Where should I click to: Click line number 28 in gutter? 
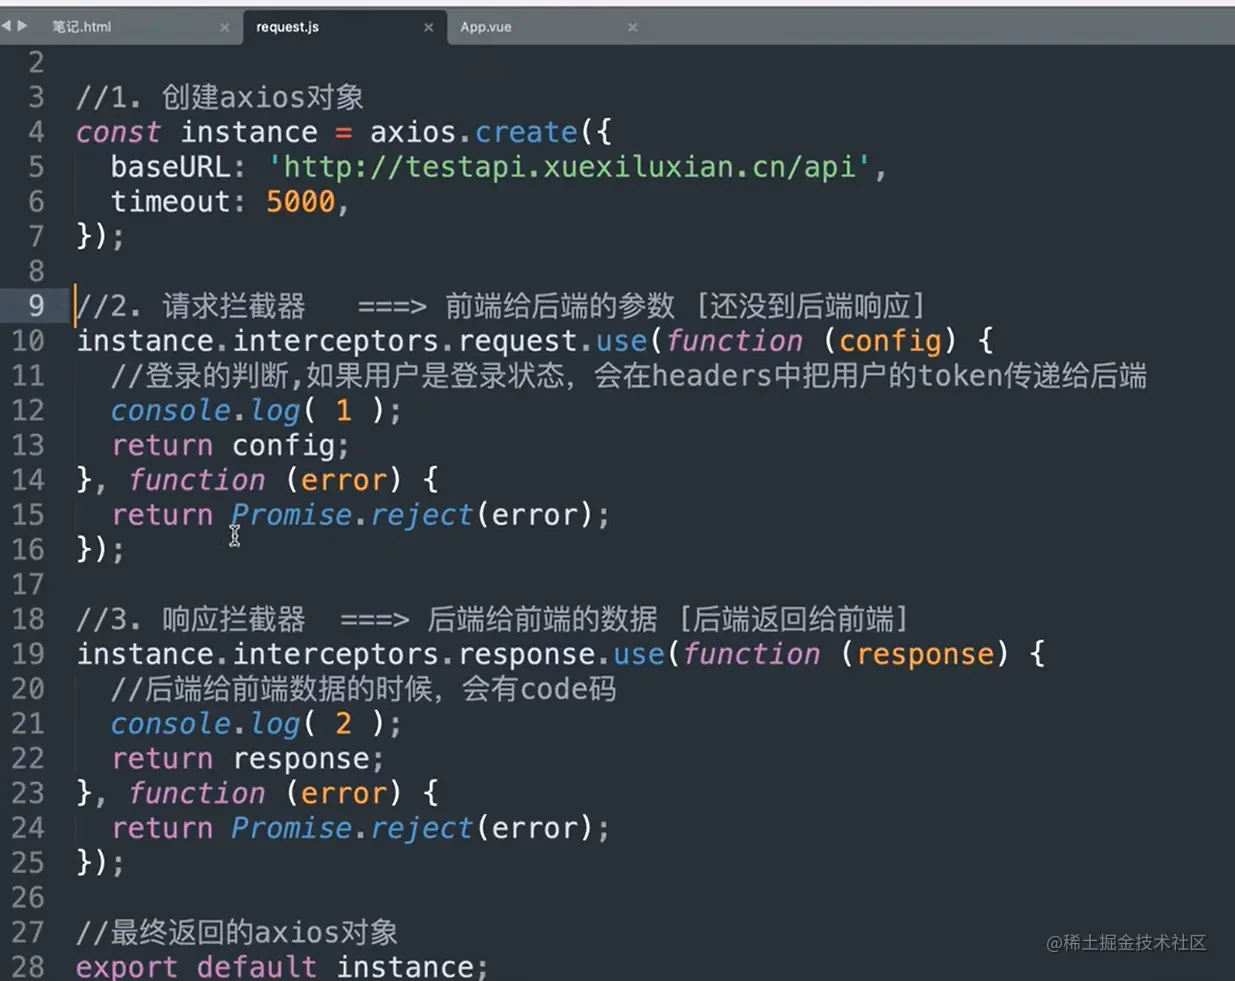(x=28, y=967)
